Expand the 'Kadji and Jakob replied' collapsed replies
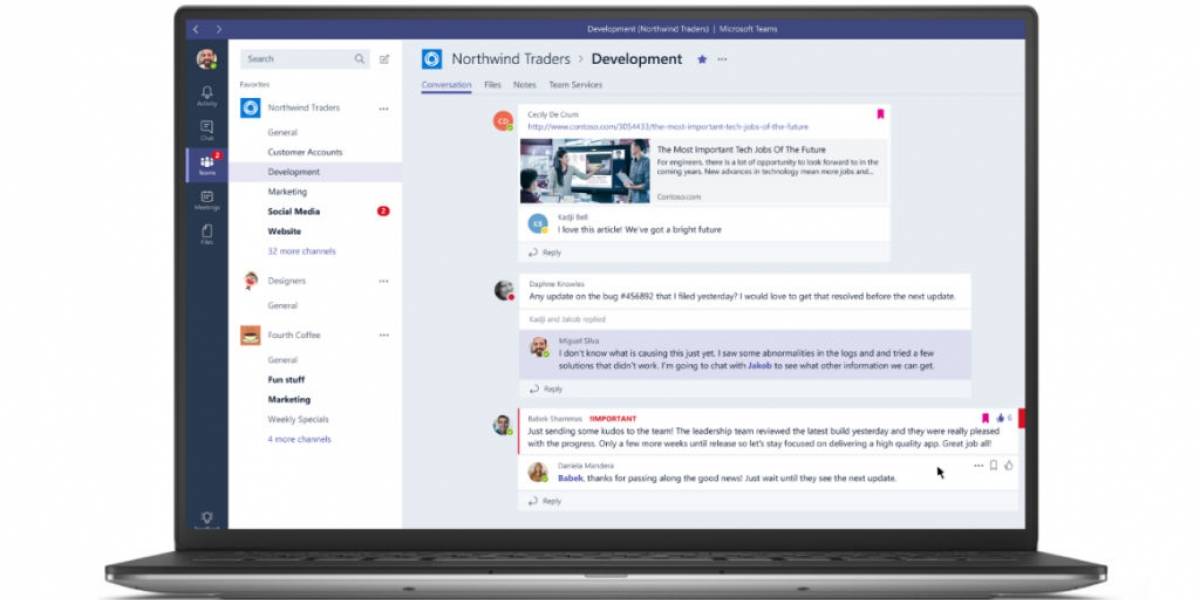This screenshot has width=1200, height=600. [568, 320]
